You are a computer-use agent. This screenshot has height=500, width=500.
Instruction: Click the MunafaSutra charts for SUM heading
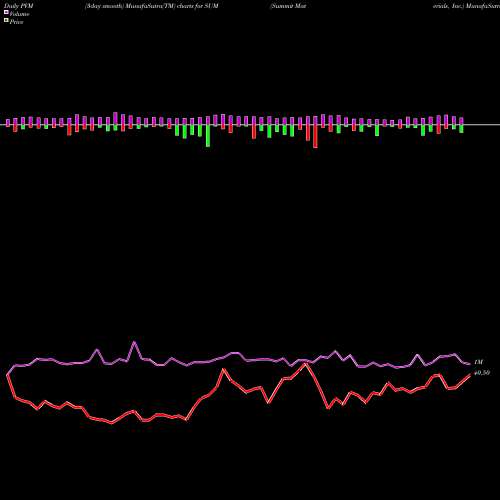coord(152,6)
